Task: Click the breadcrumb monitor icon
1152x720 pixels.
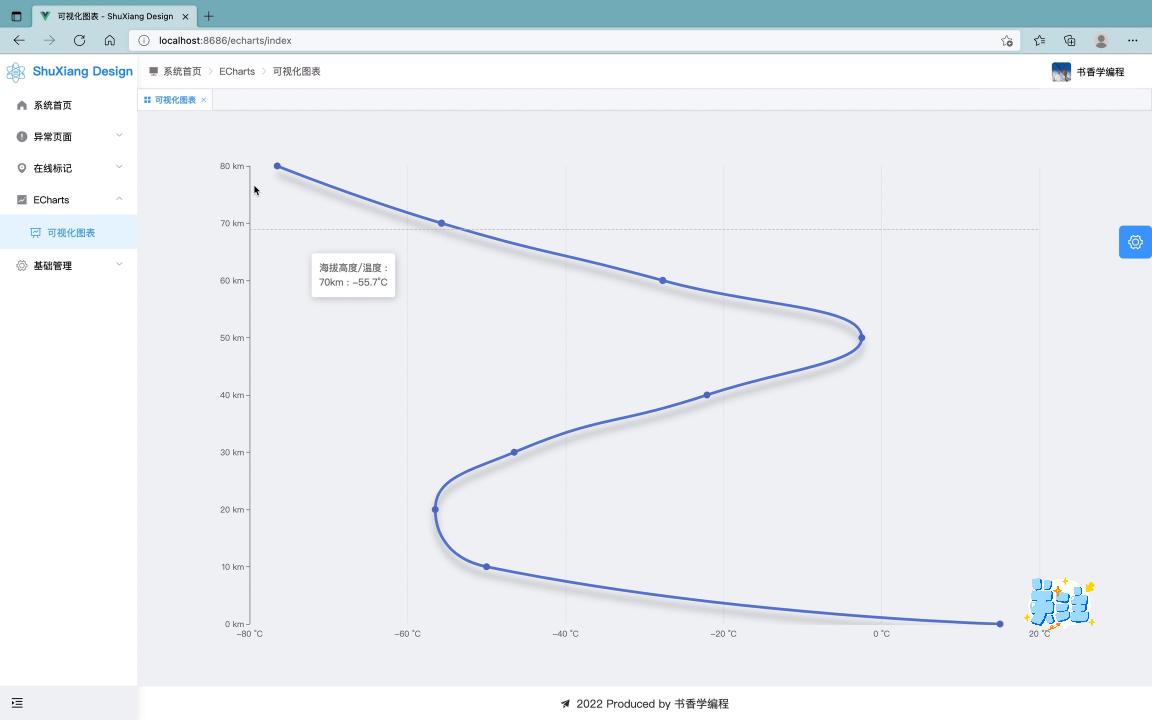Action: 154,71
